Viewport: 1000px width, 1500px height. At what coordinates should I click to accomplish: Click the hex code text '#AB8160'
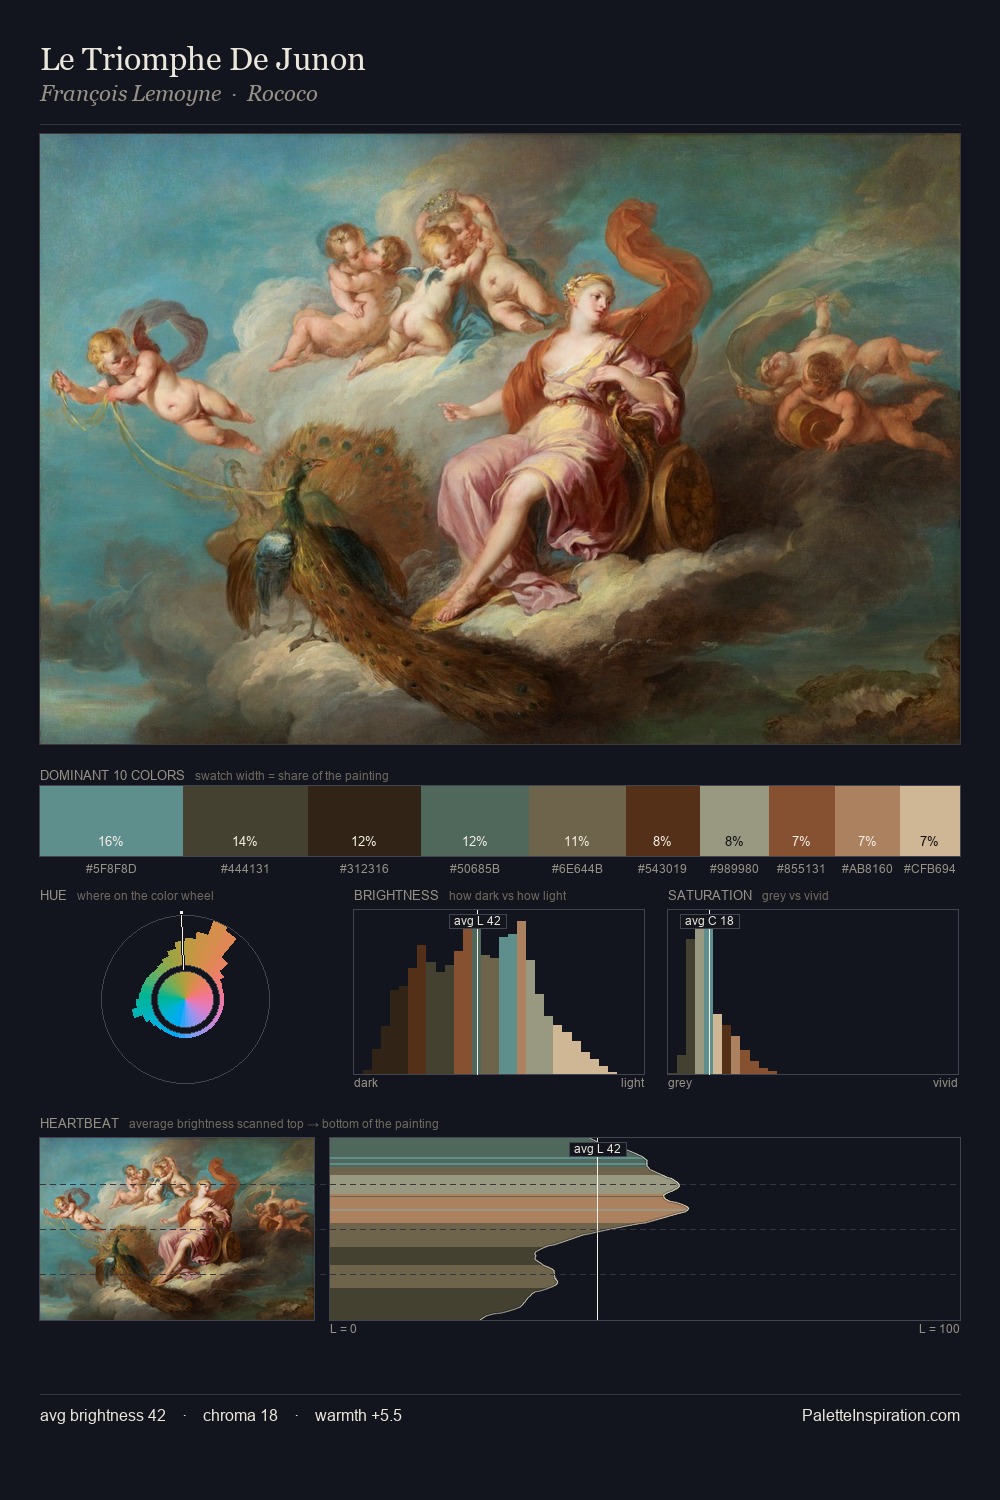(867, 869)
